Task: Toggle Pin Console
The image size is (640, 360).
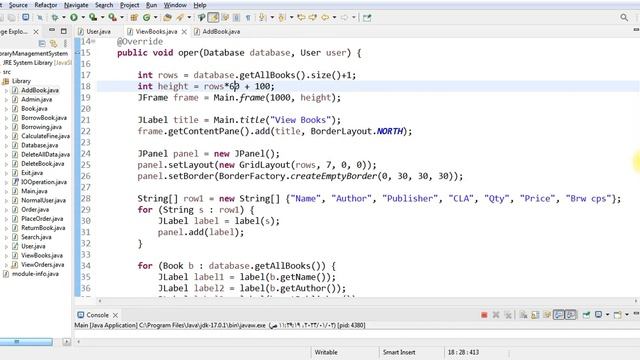Action: click(586, 315)
